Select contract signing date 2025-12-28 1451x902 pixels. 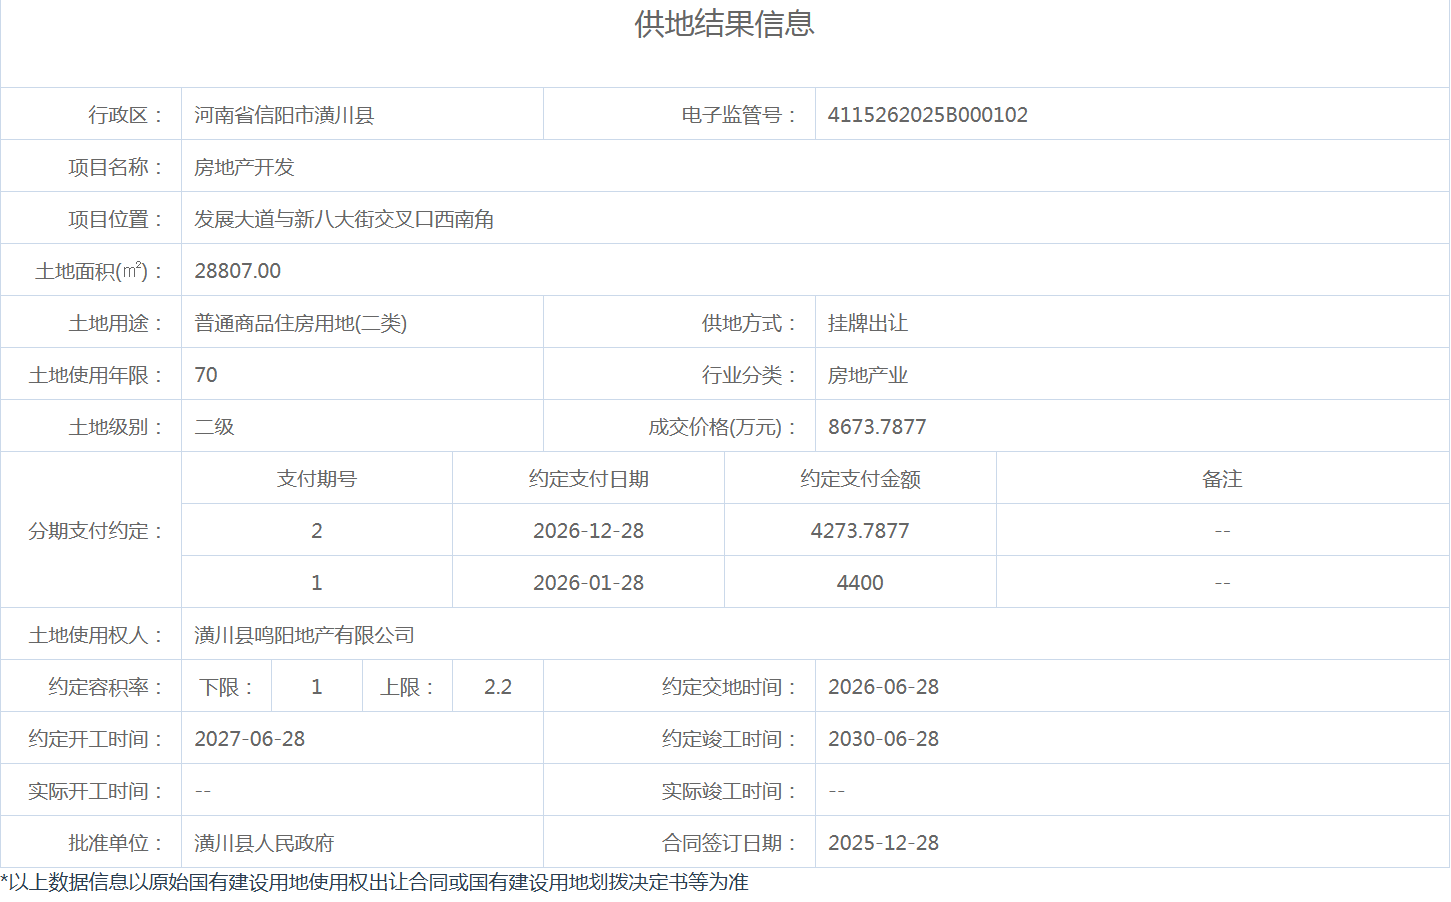[x=884, y=843]
